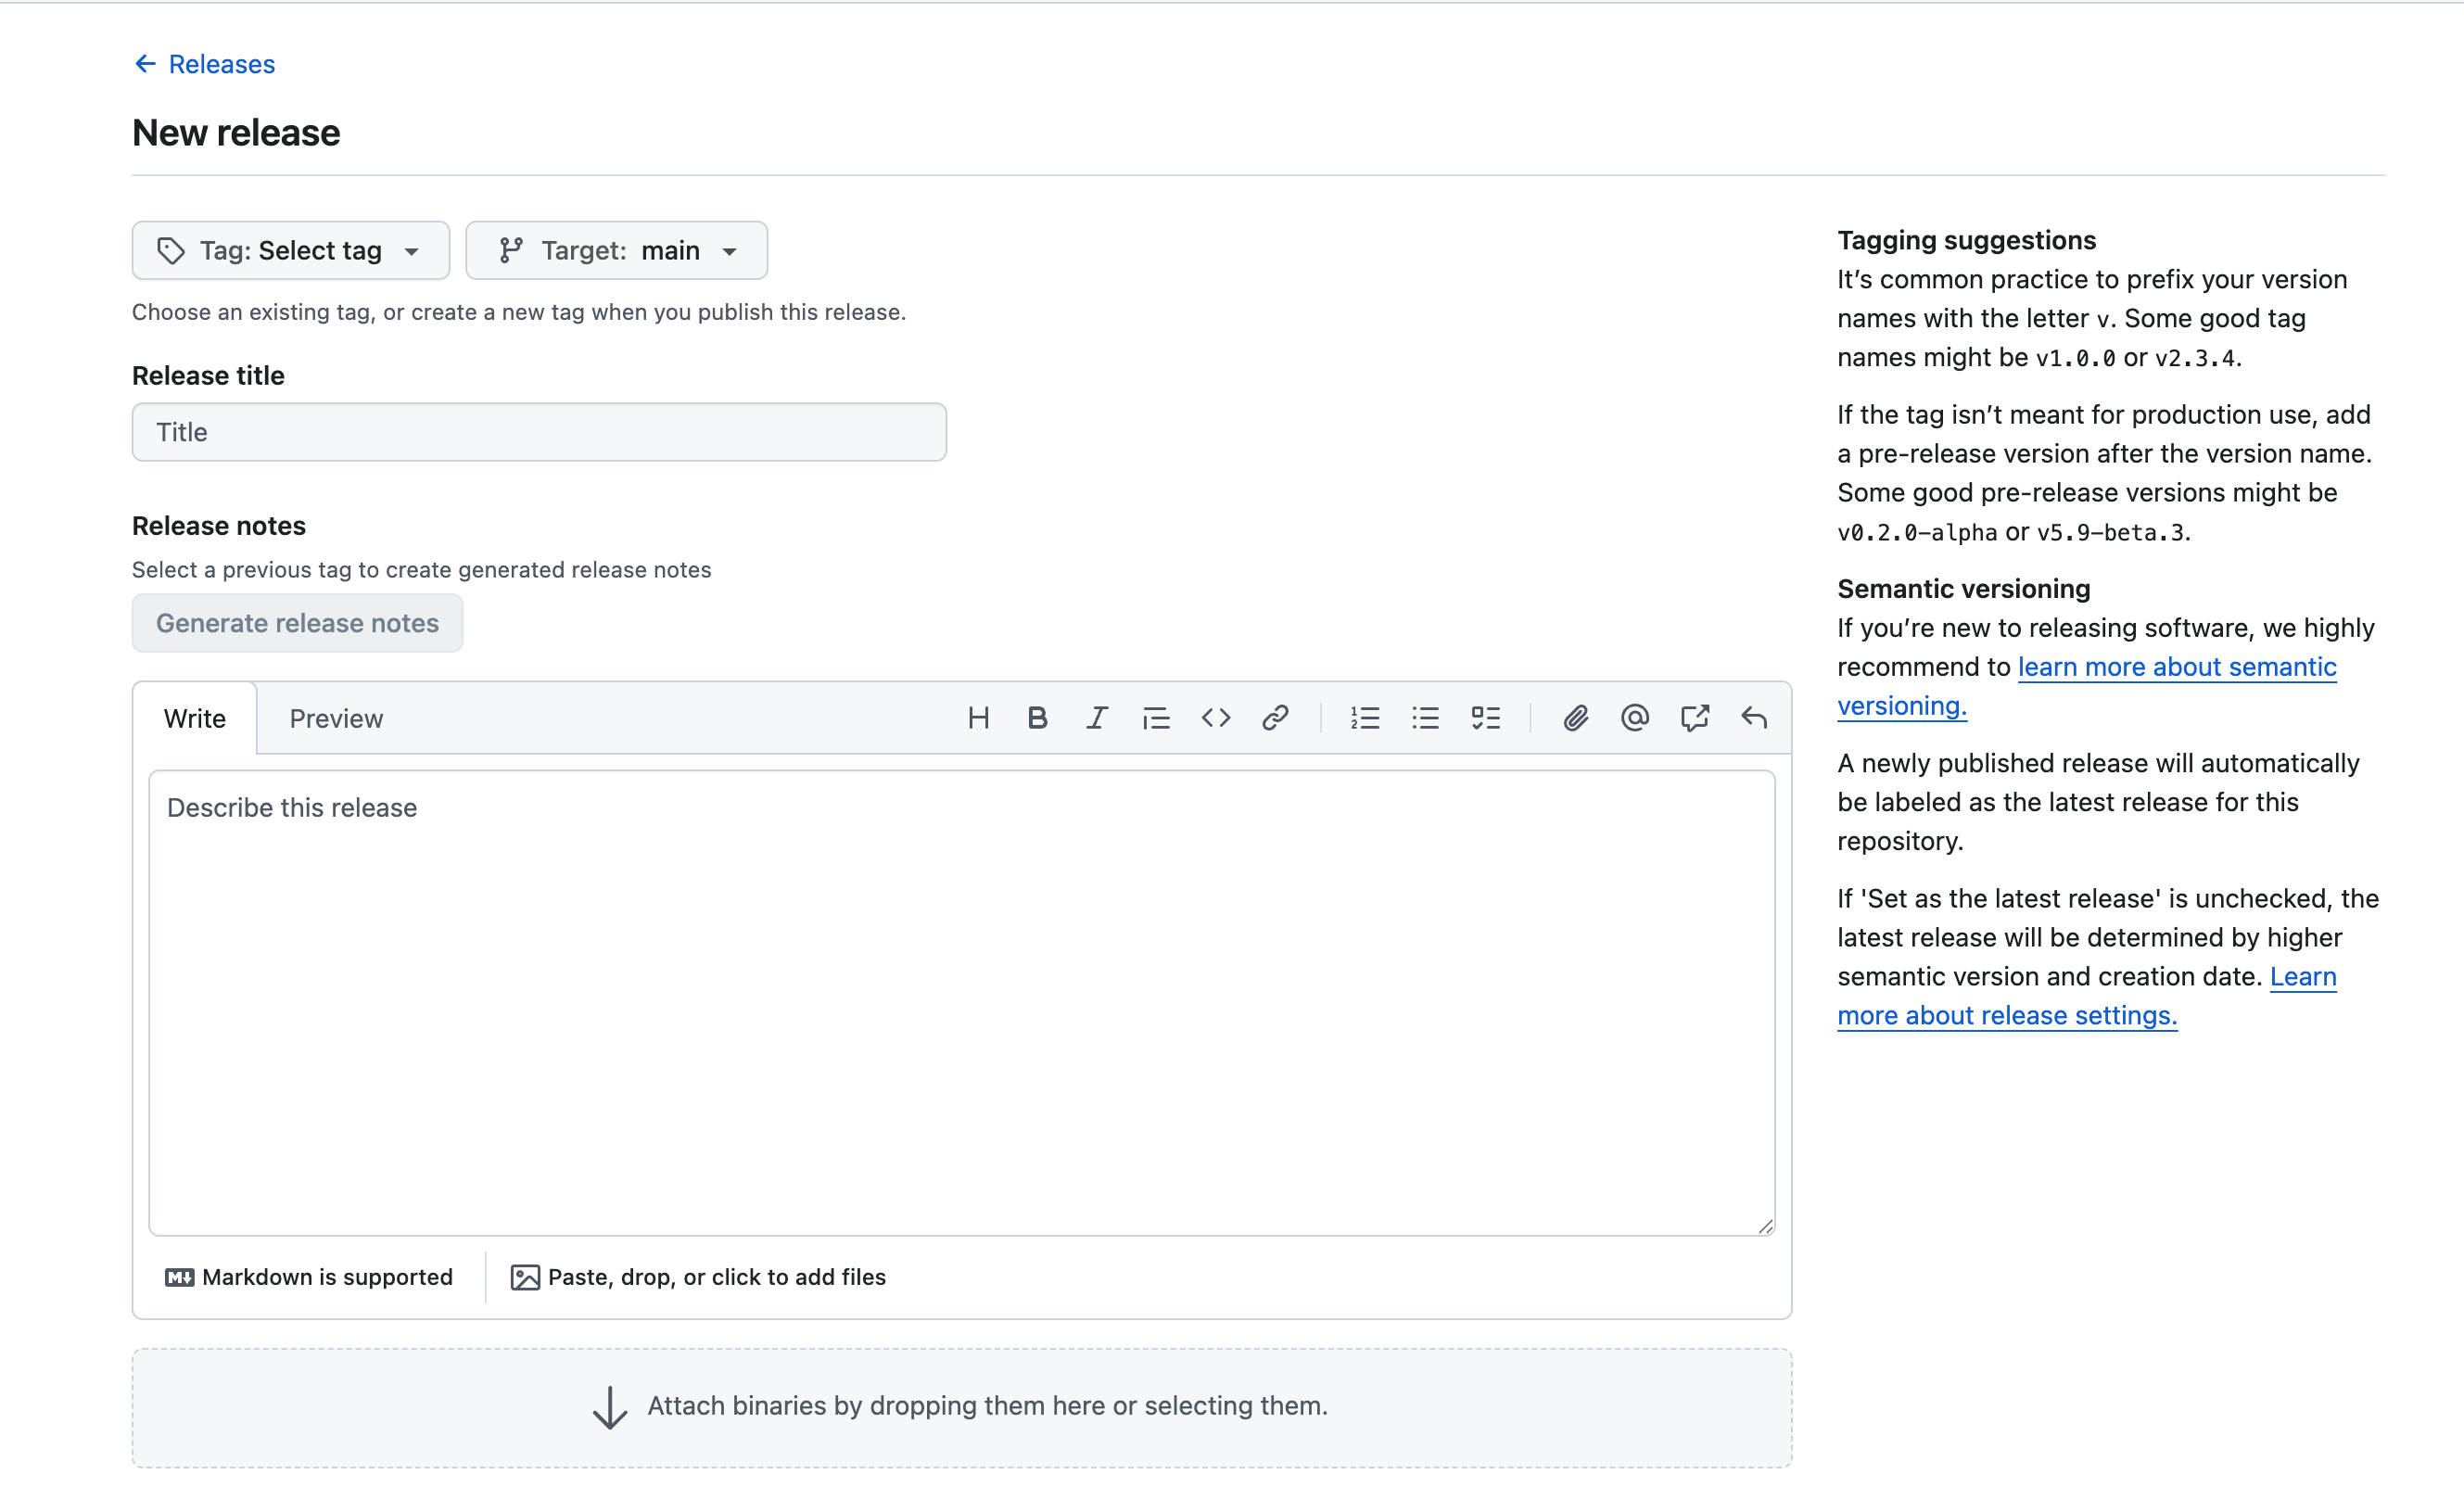Screen dimensions: 2464x1487
Task: Click the attach binaries drop area
Action: [x=962, y=1407]
